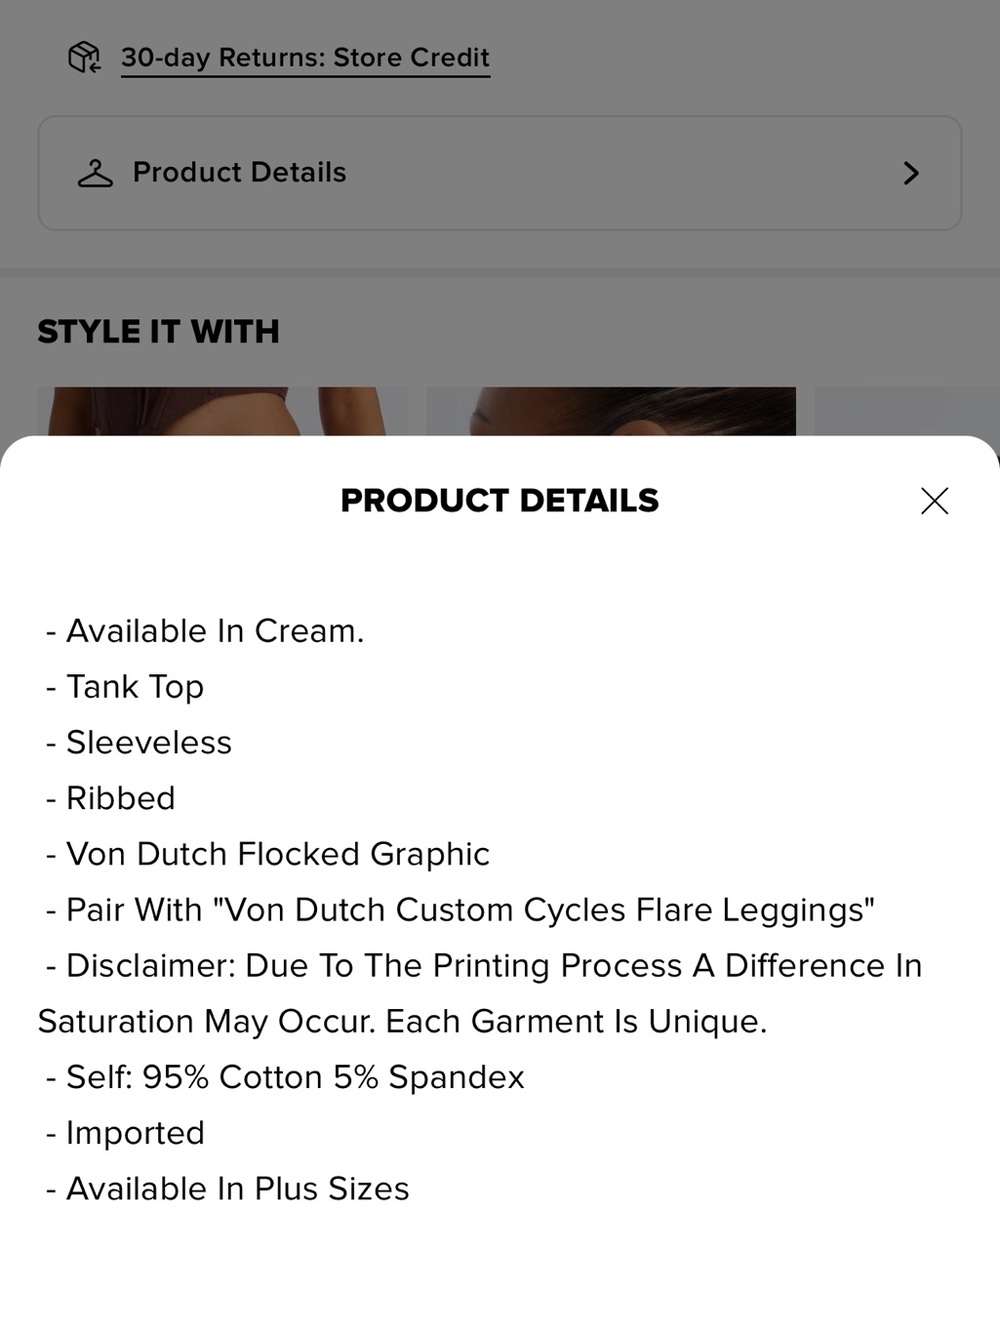
Task: Click the Available In Plus Sizes line
Action: 228,1189
